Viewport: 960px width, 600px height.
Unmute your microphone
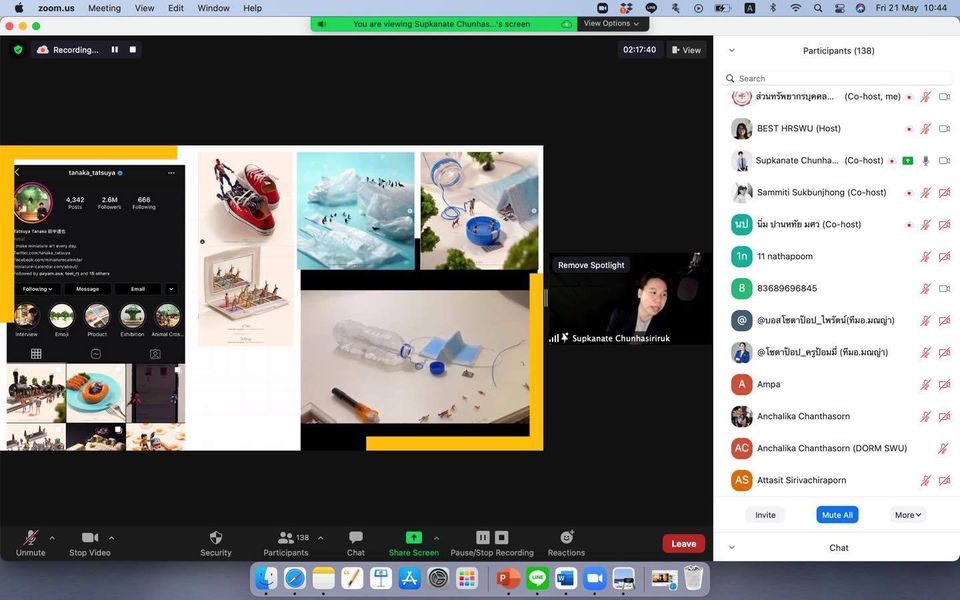coord(30,538)
